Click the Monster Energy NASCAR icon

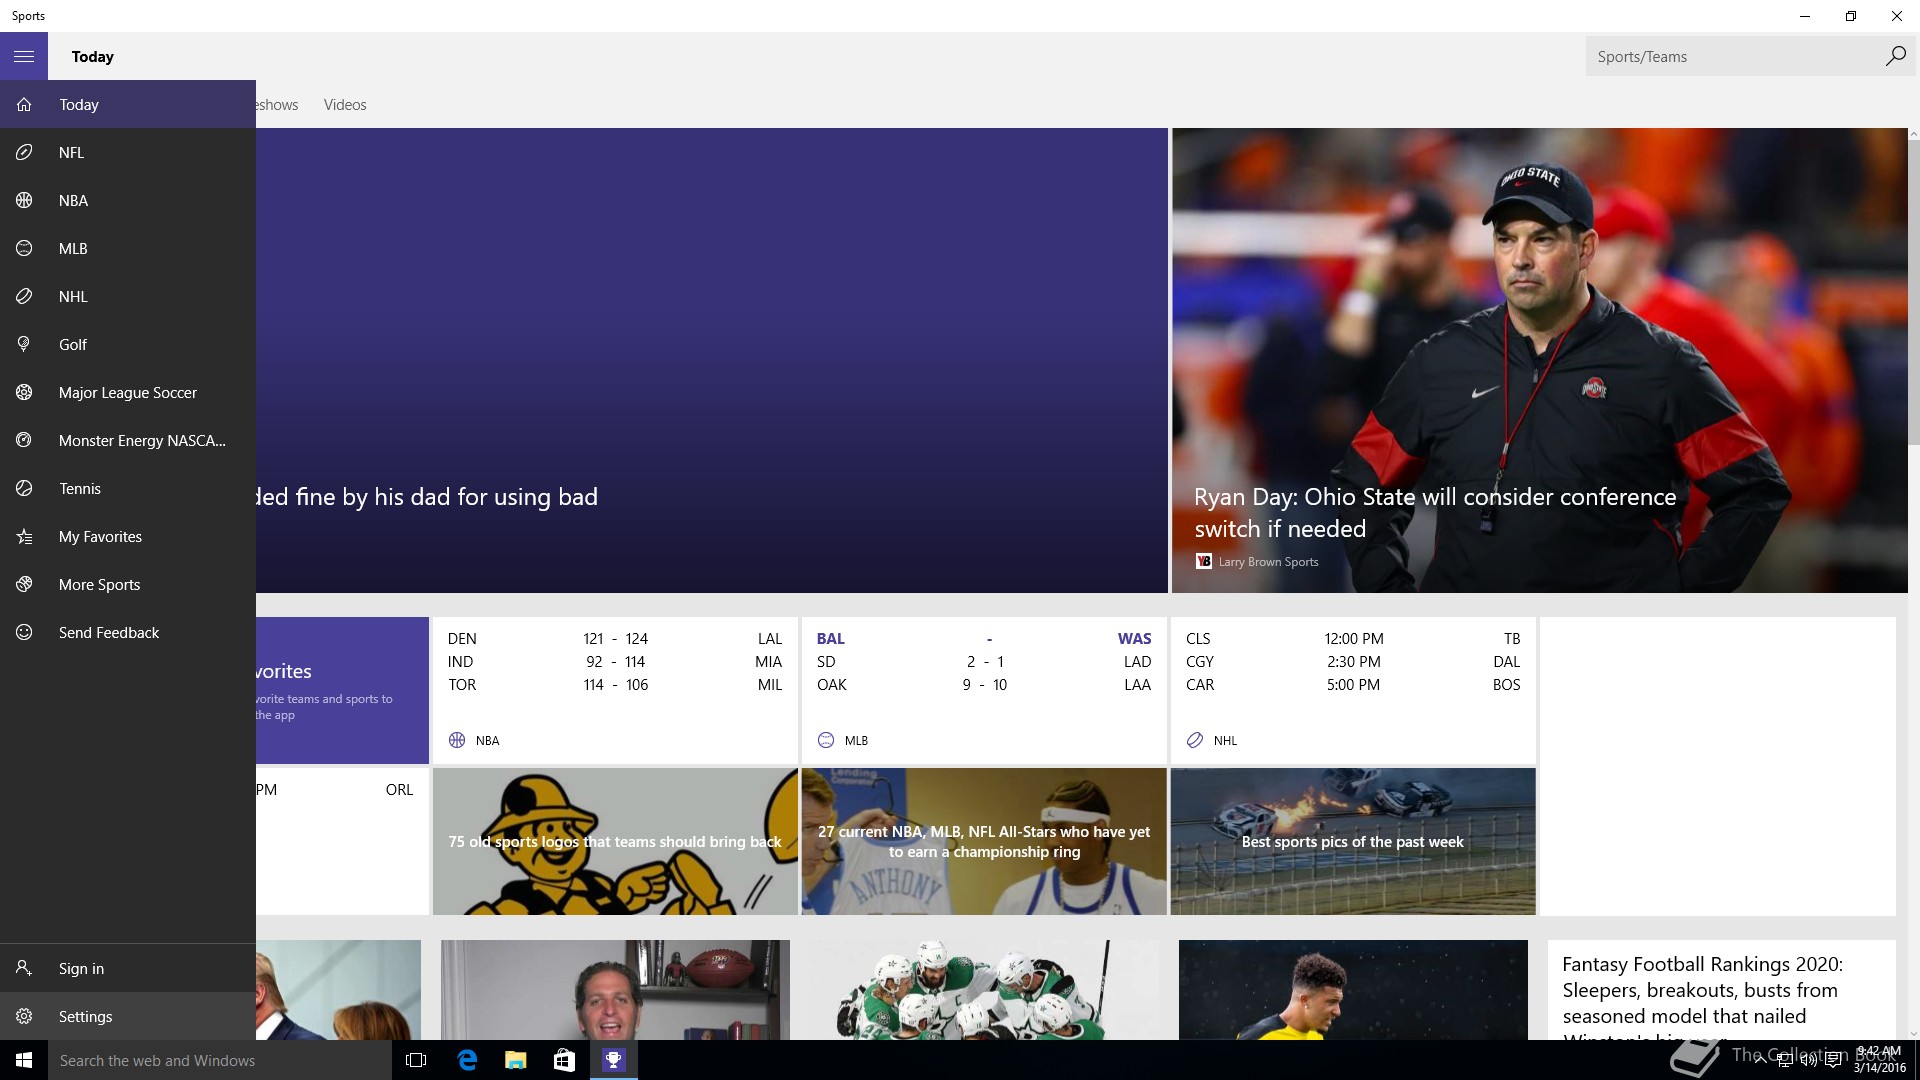(24, 440)
